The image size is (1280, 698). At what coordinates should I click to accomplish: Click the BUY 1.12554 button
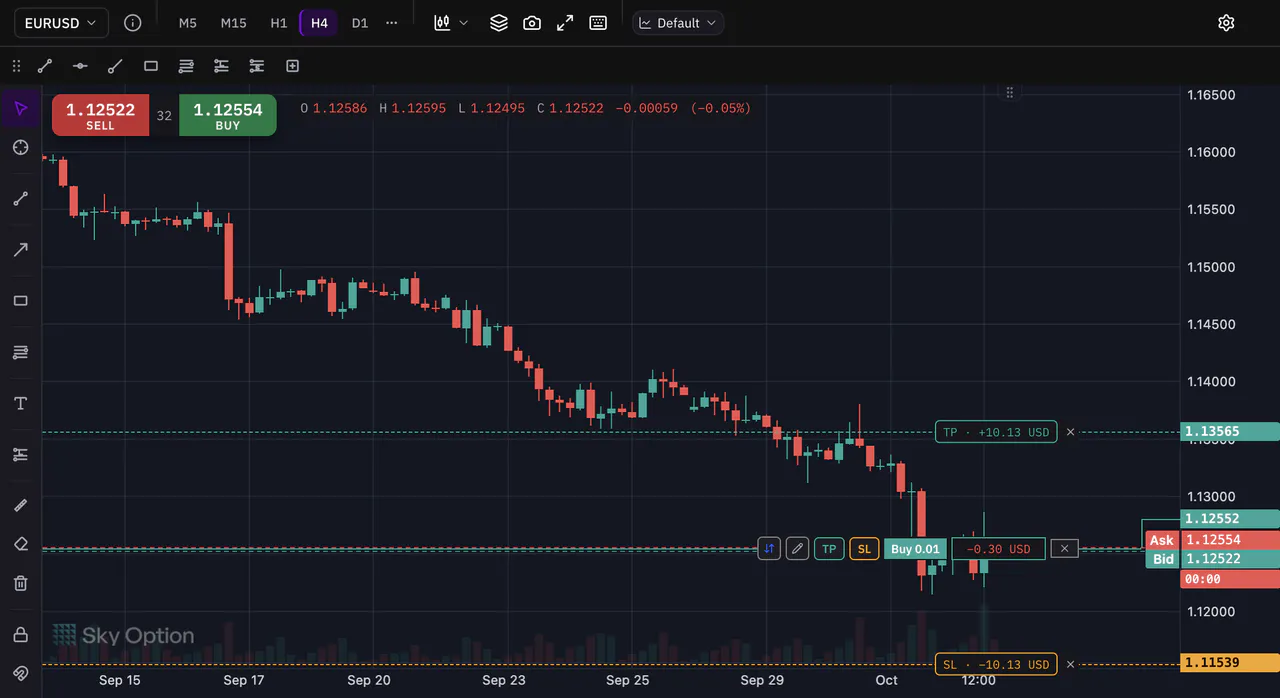click(x=228, y=115)
